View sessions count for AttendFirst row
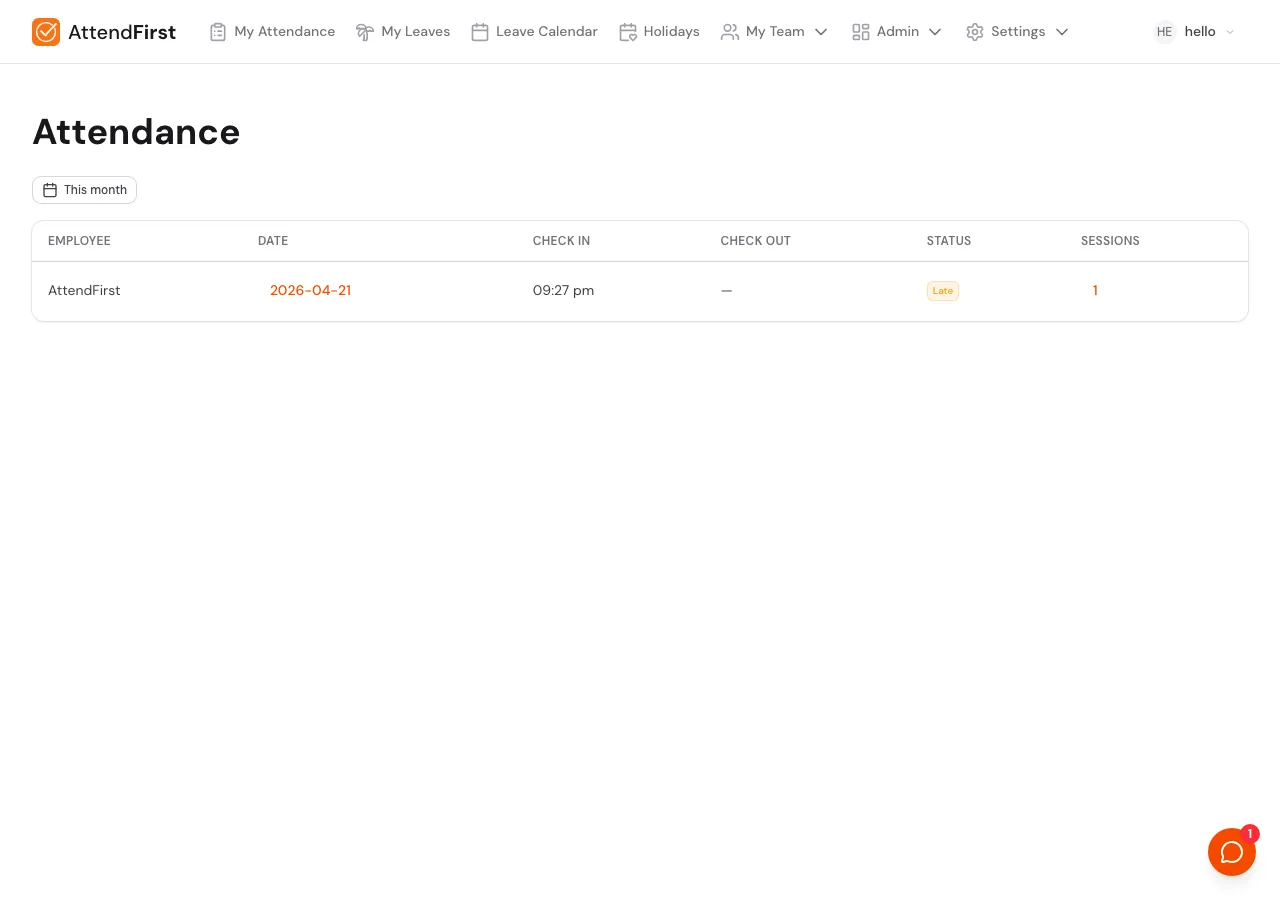 click(x=1095, y=290)
